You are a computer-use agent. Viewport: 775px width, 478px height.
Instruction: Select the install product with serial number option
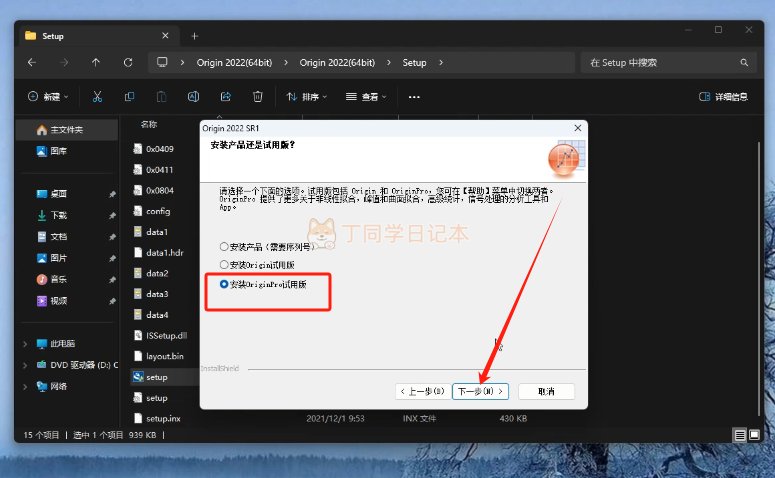click(x=224, y=246)
